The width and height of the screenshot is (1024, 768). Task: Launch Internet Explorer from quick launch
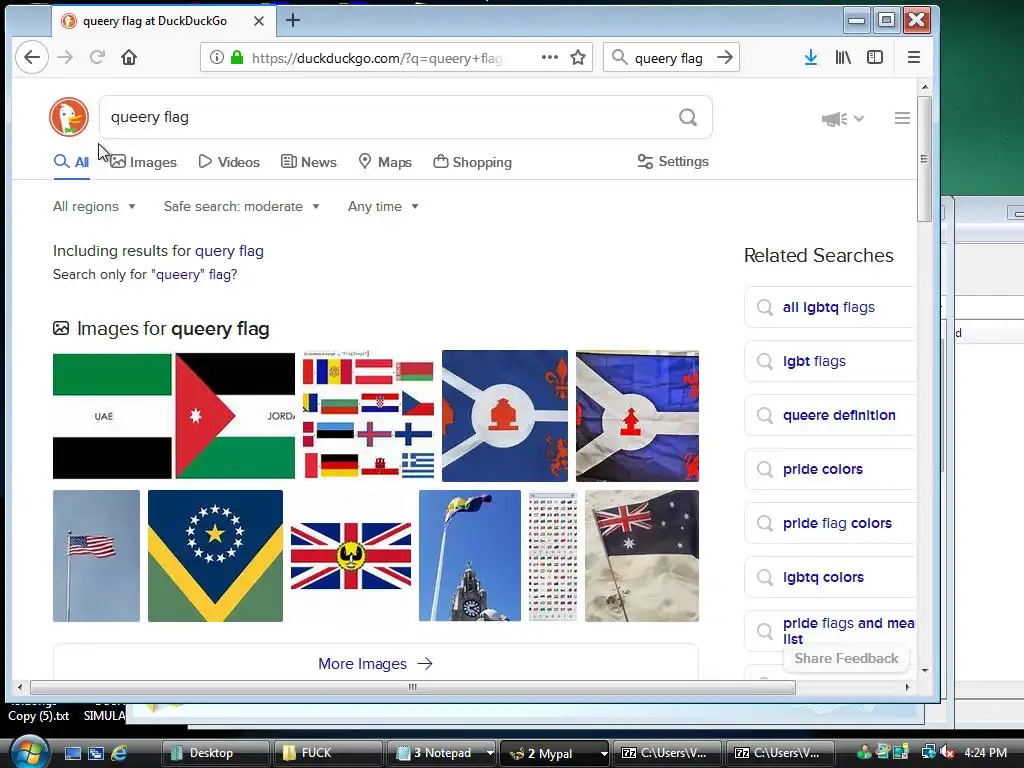[118, 753]
